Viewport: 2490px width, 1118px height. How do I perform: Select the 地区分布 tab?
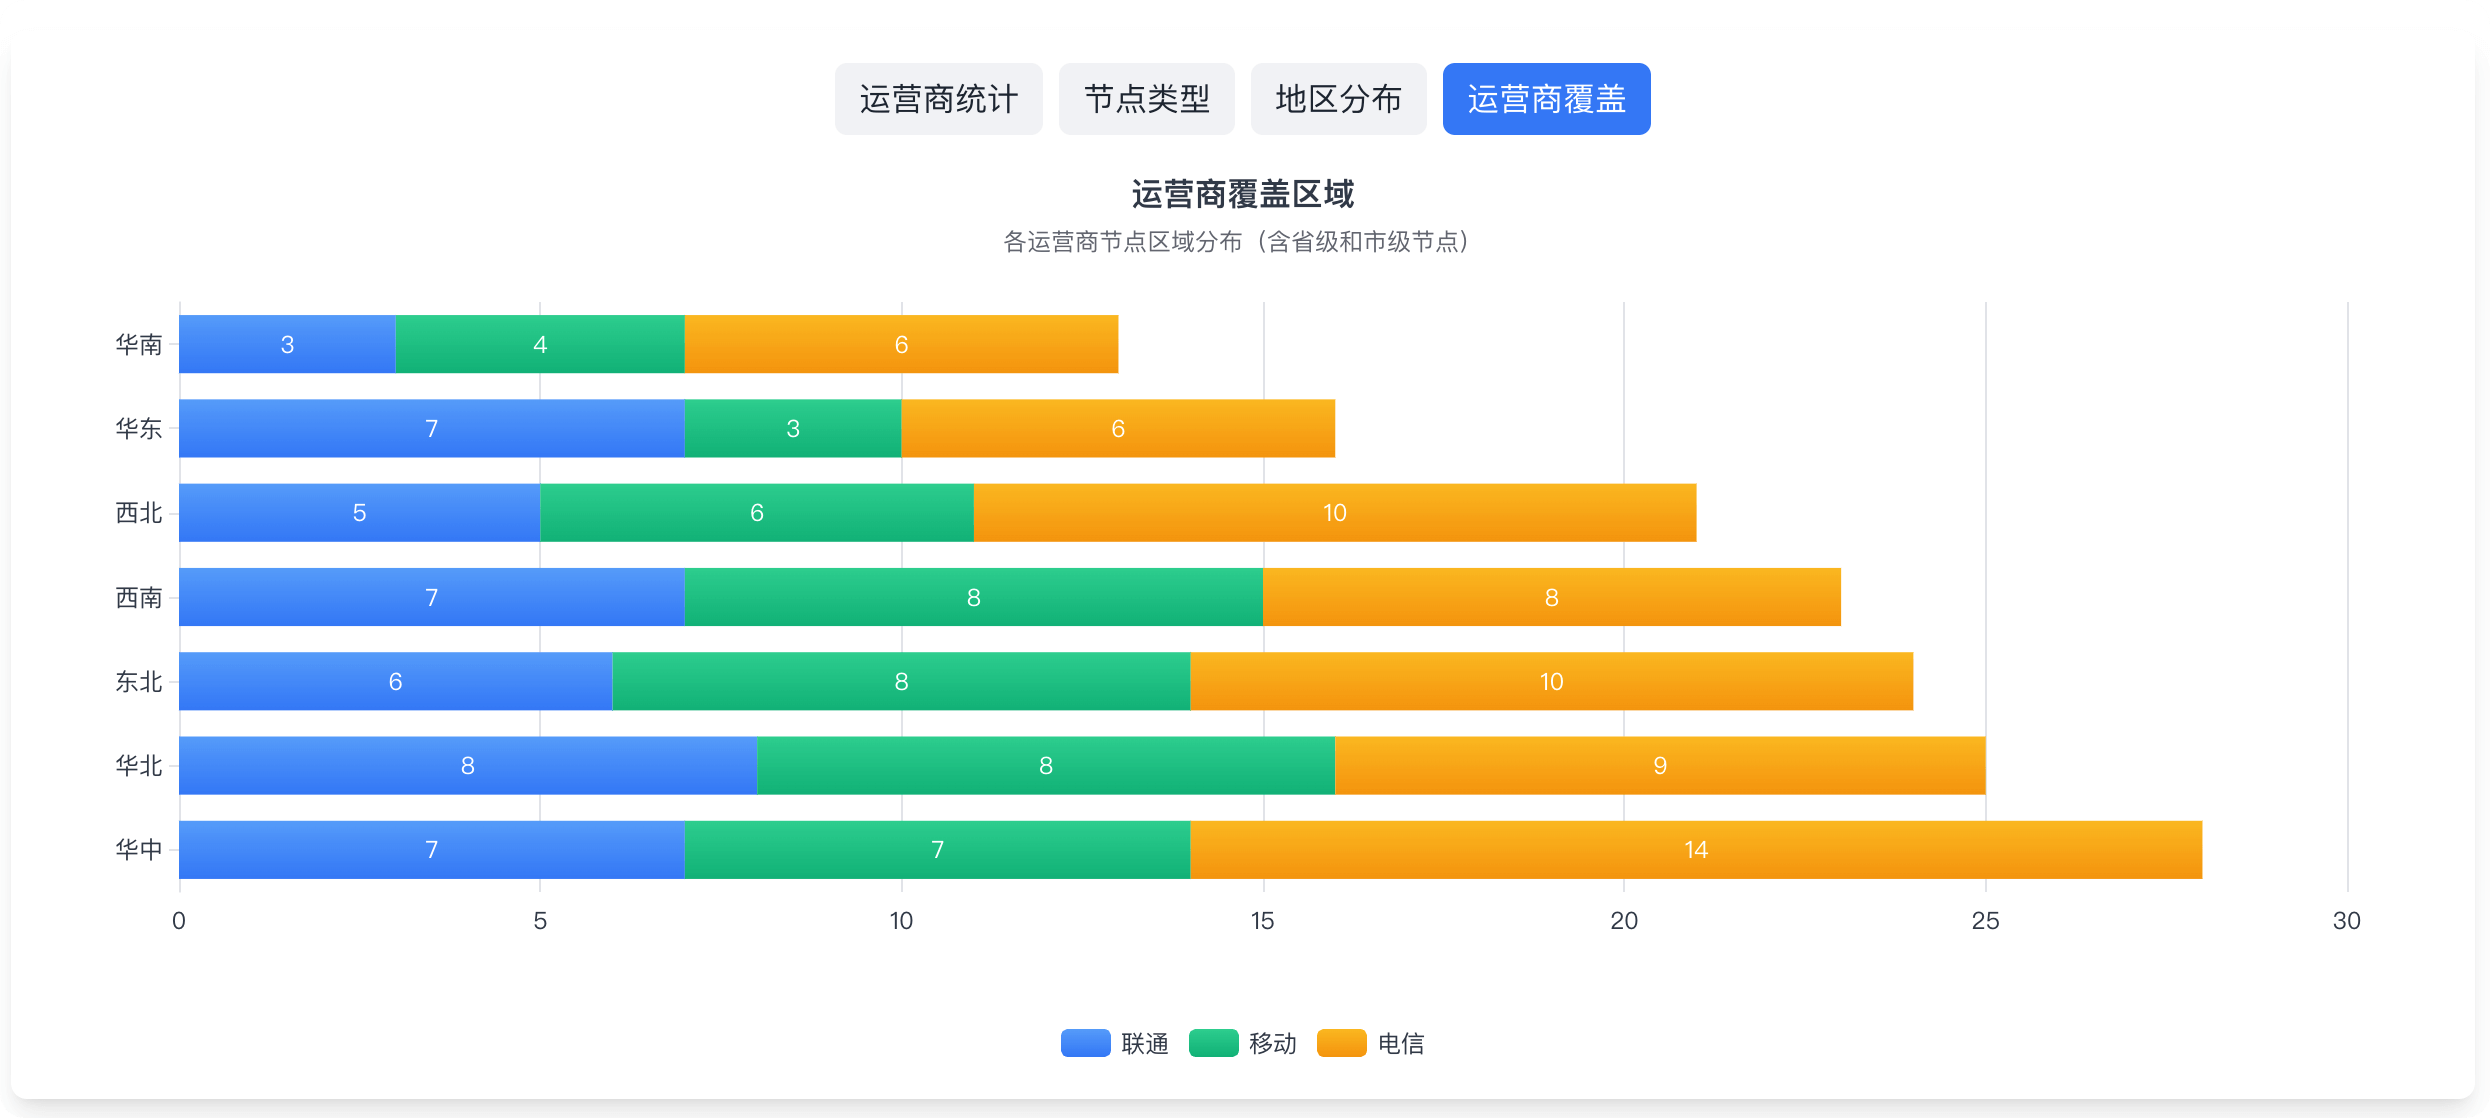[x=1338, y=99]
